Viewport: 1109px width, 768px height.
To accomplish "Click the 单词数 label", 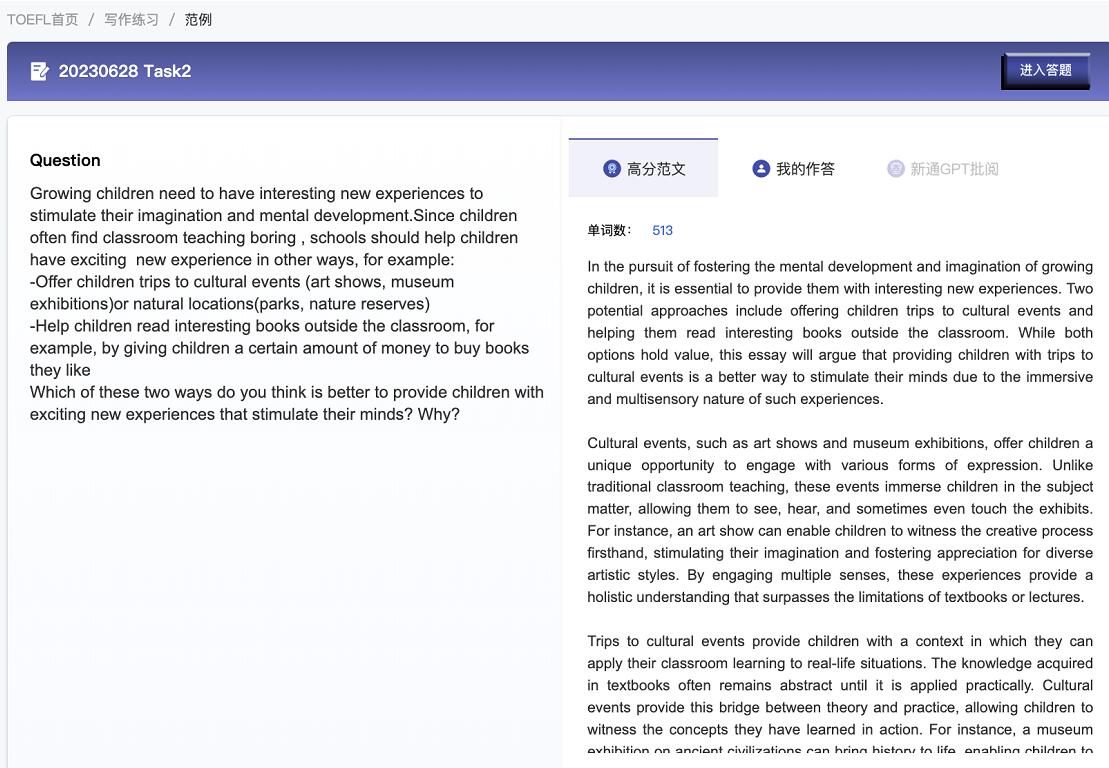I will pos(609,230).
